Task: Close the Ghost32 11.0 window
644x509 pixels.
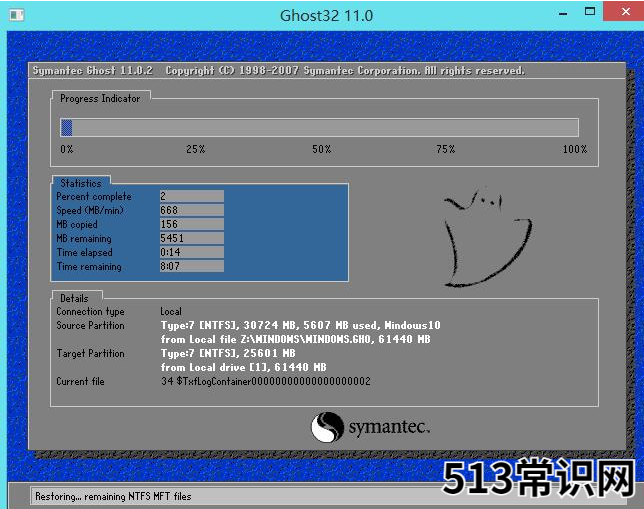Action: point(625,12)
